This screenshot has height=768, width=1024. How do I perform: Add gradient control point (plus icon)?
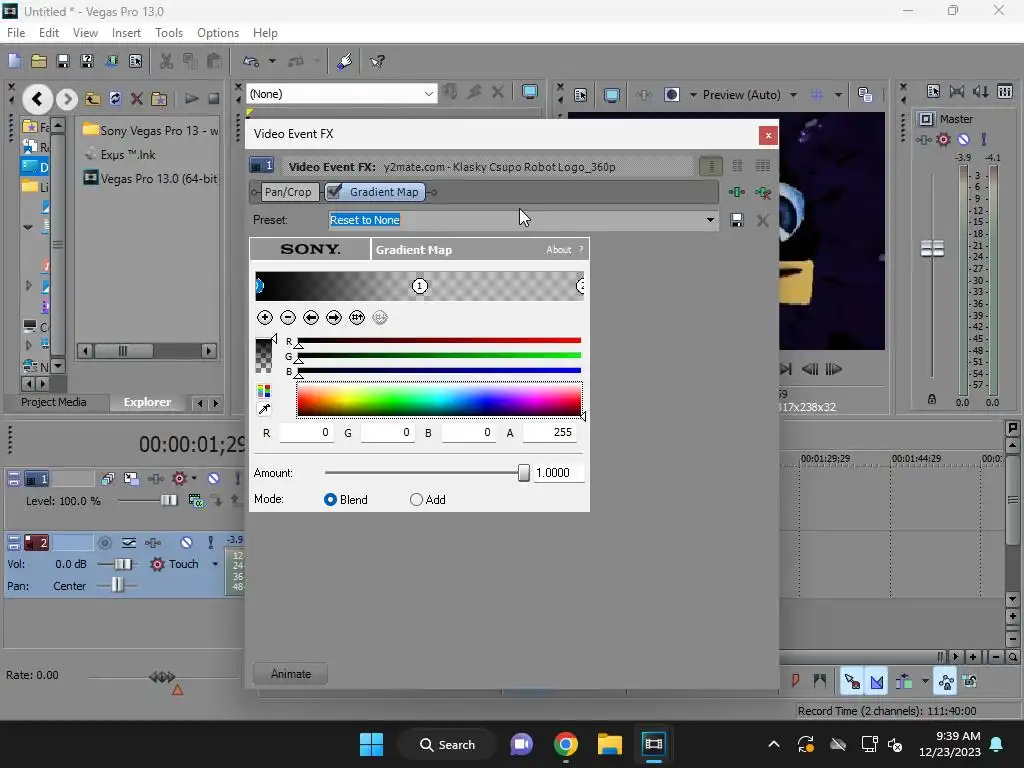pos(264,317)
